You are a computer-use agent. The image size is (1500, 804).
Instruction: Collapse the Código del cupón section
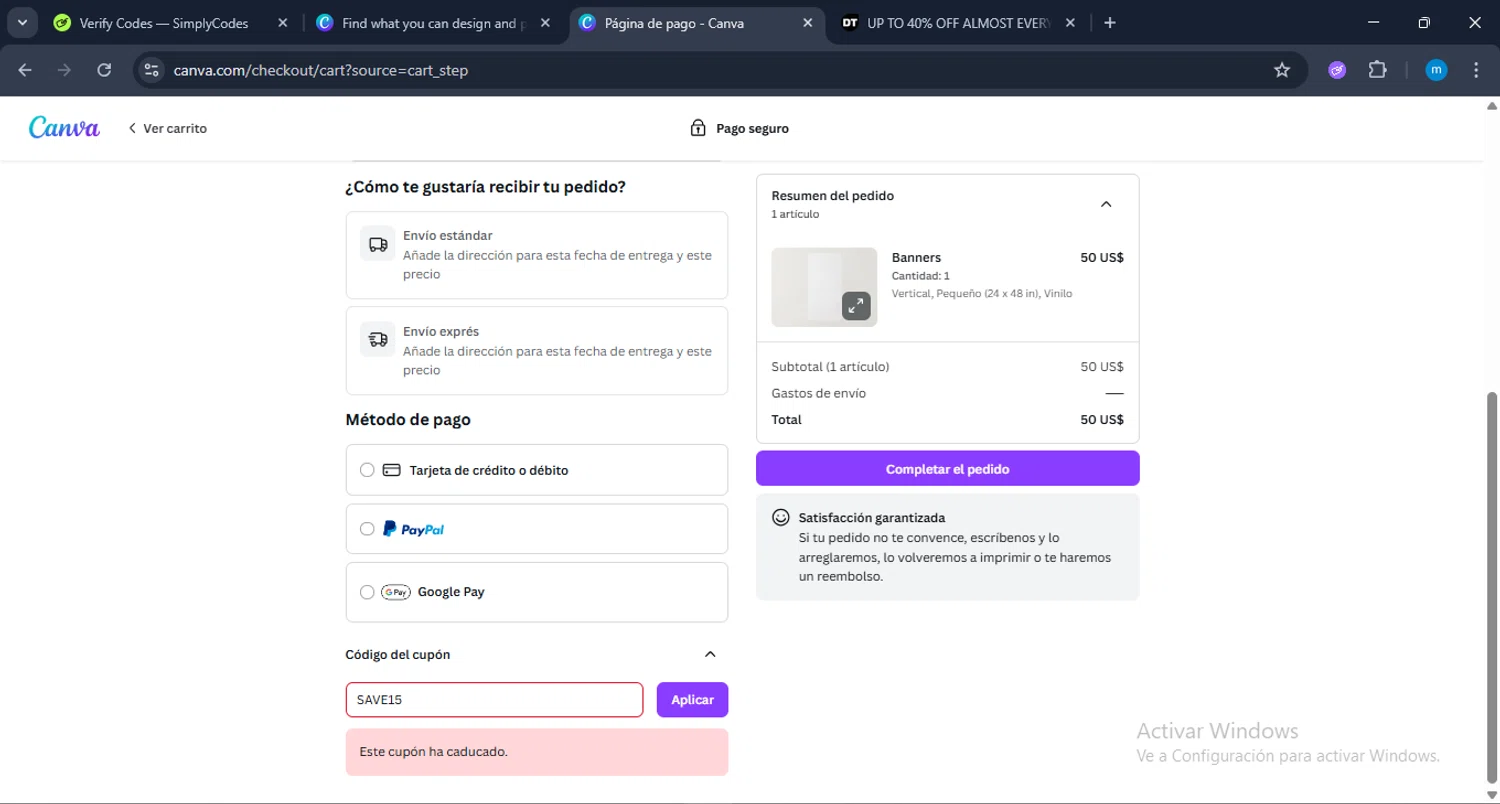710,655
